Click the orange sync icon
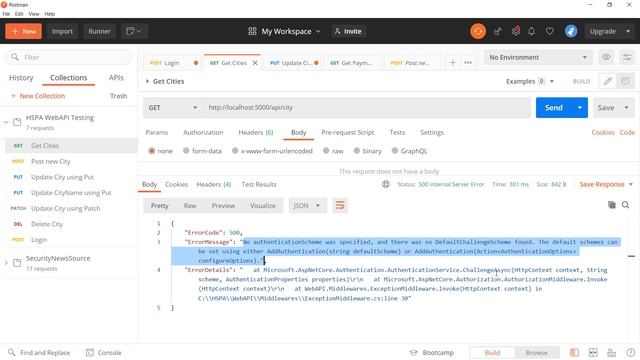 tap(478, 31)
